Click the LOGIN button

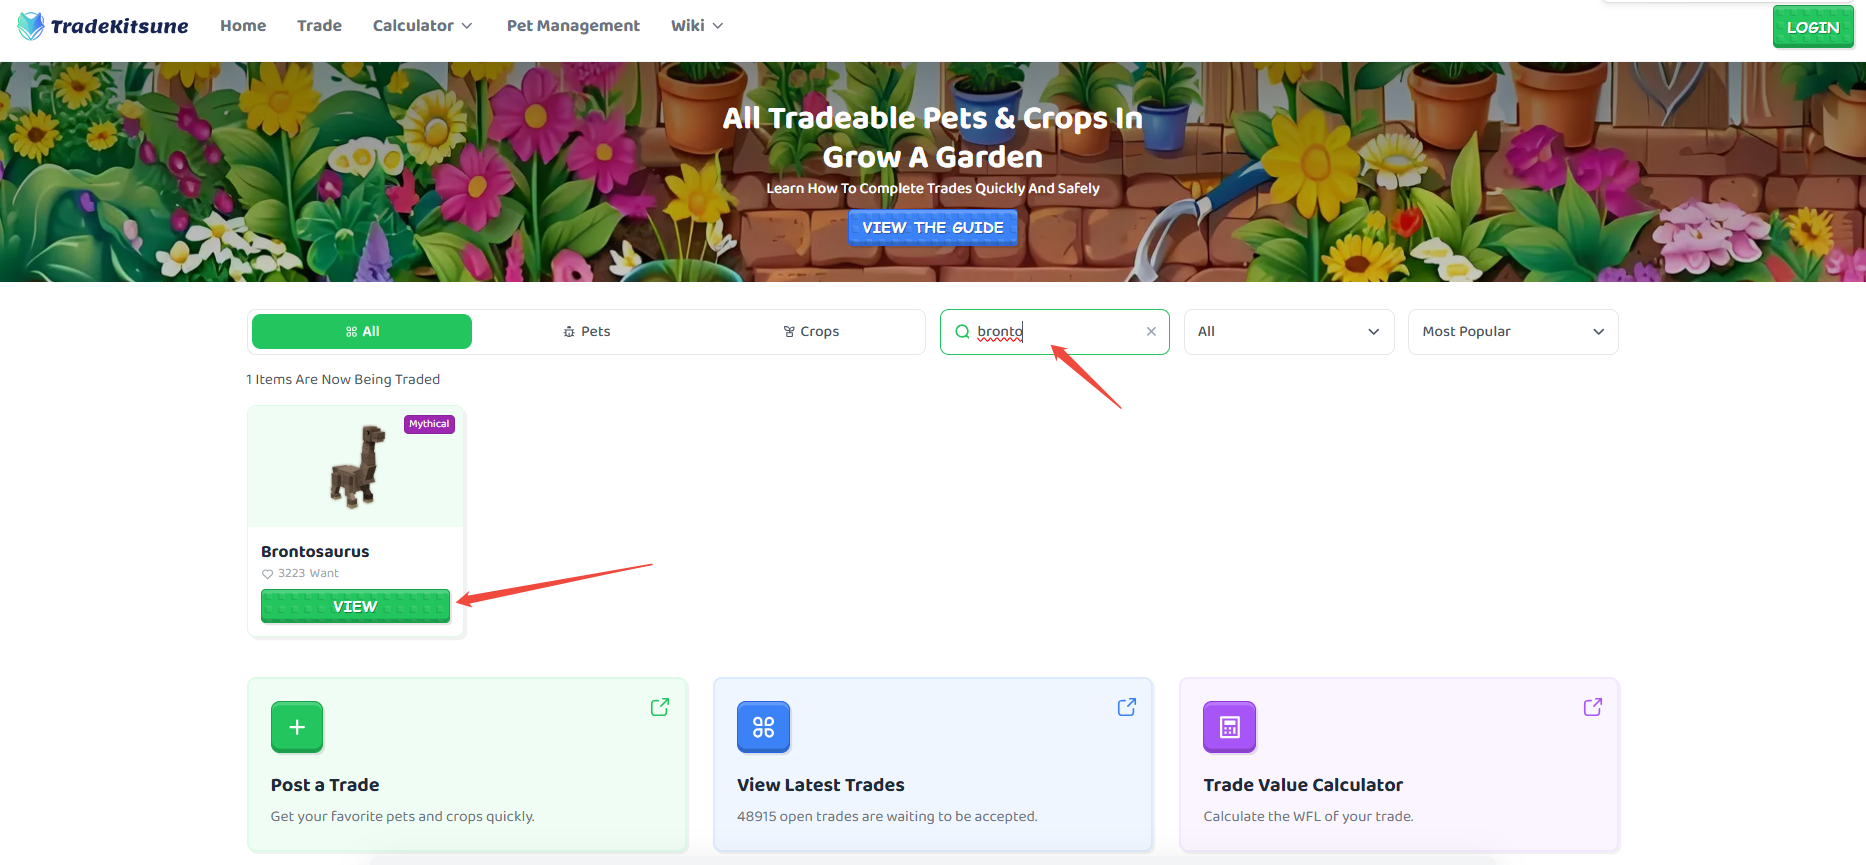coord(1813,27)
